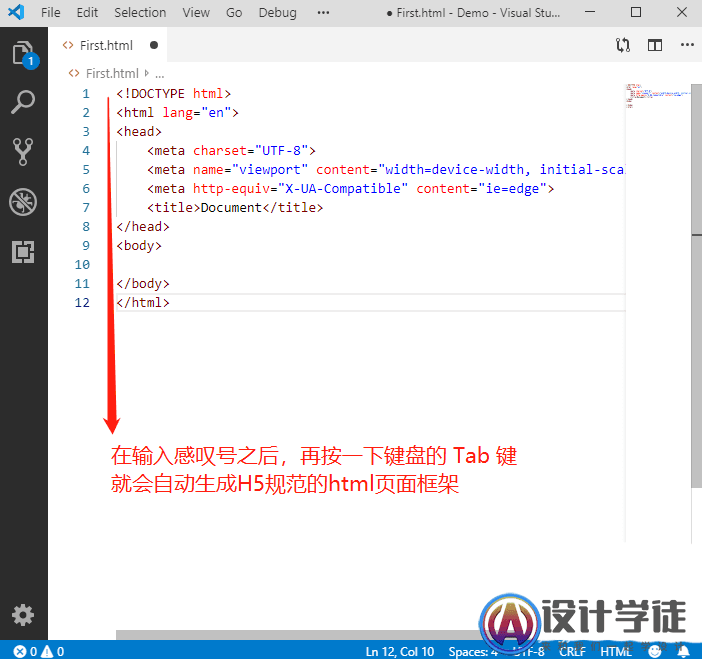Expand the First.html breadcrumb path

tap(111, 73)
